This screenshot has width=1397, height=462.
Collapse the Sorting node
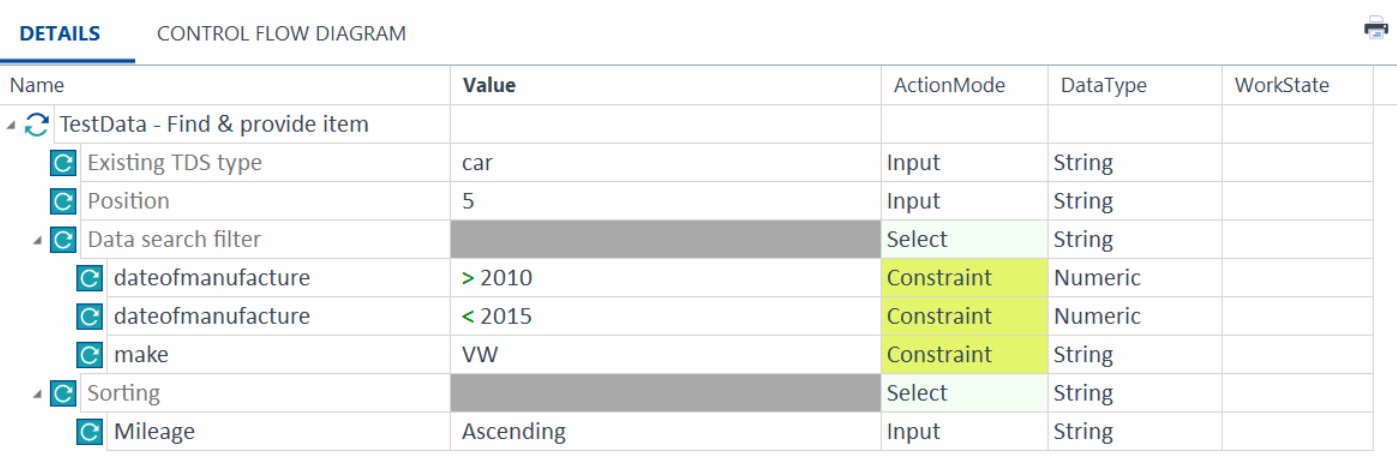pyautogui.click(x=37, y=394)
